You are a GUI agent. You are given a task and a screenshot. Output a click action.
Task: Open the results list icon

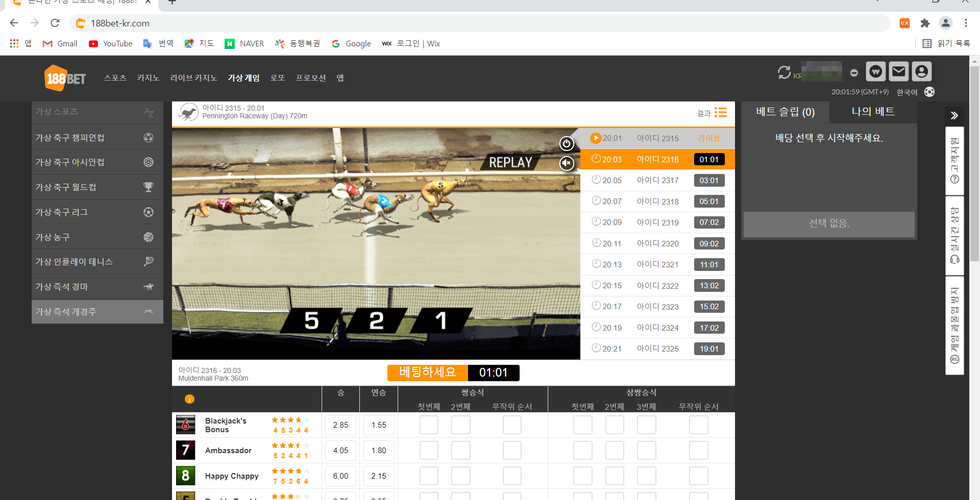pyautogui.click(x=721, y=112)
